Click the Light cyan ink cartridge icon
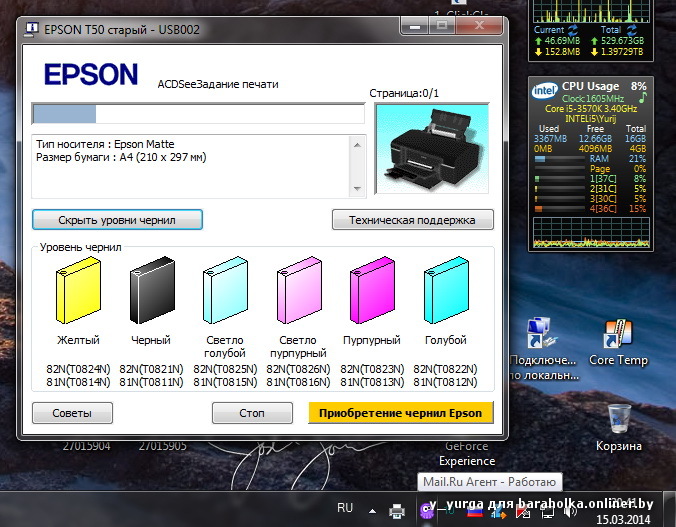676x527 pixels. (225, 290)
